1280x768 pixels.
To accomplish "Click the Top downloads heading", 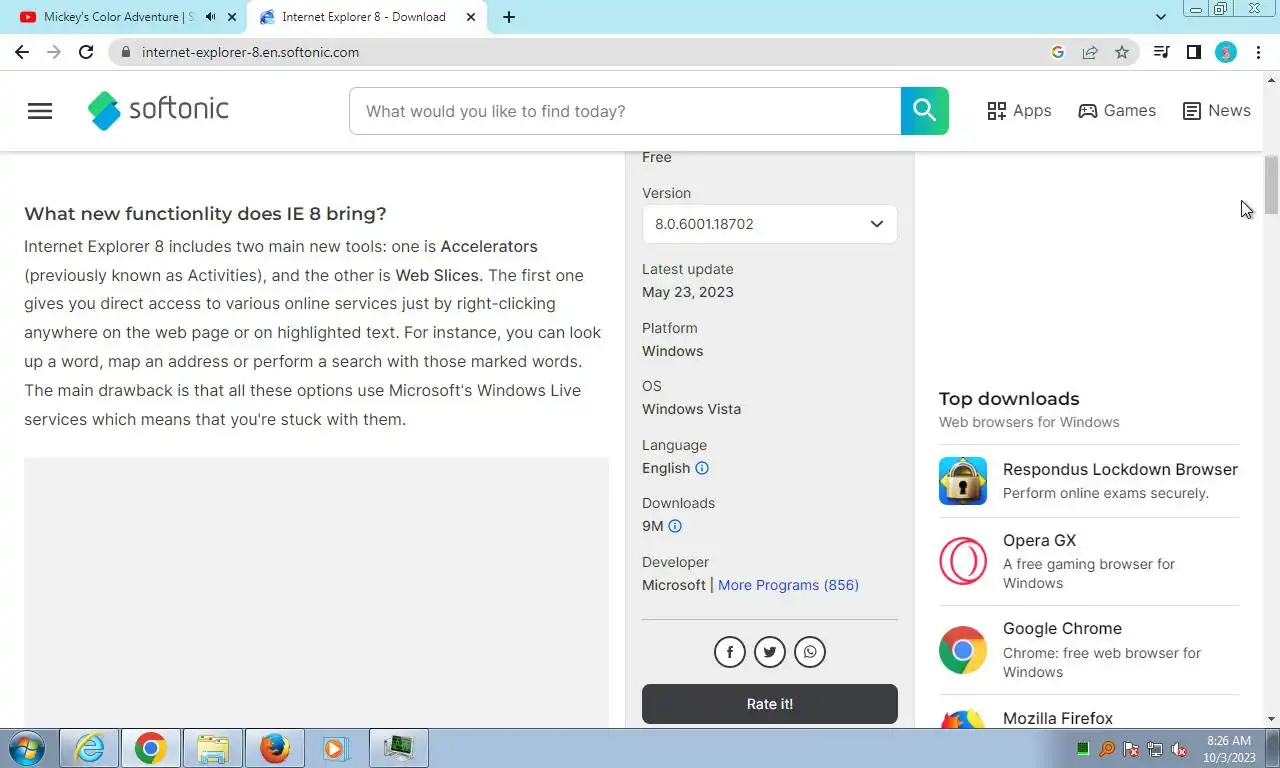I will (x=1009, y=399).
